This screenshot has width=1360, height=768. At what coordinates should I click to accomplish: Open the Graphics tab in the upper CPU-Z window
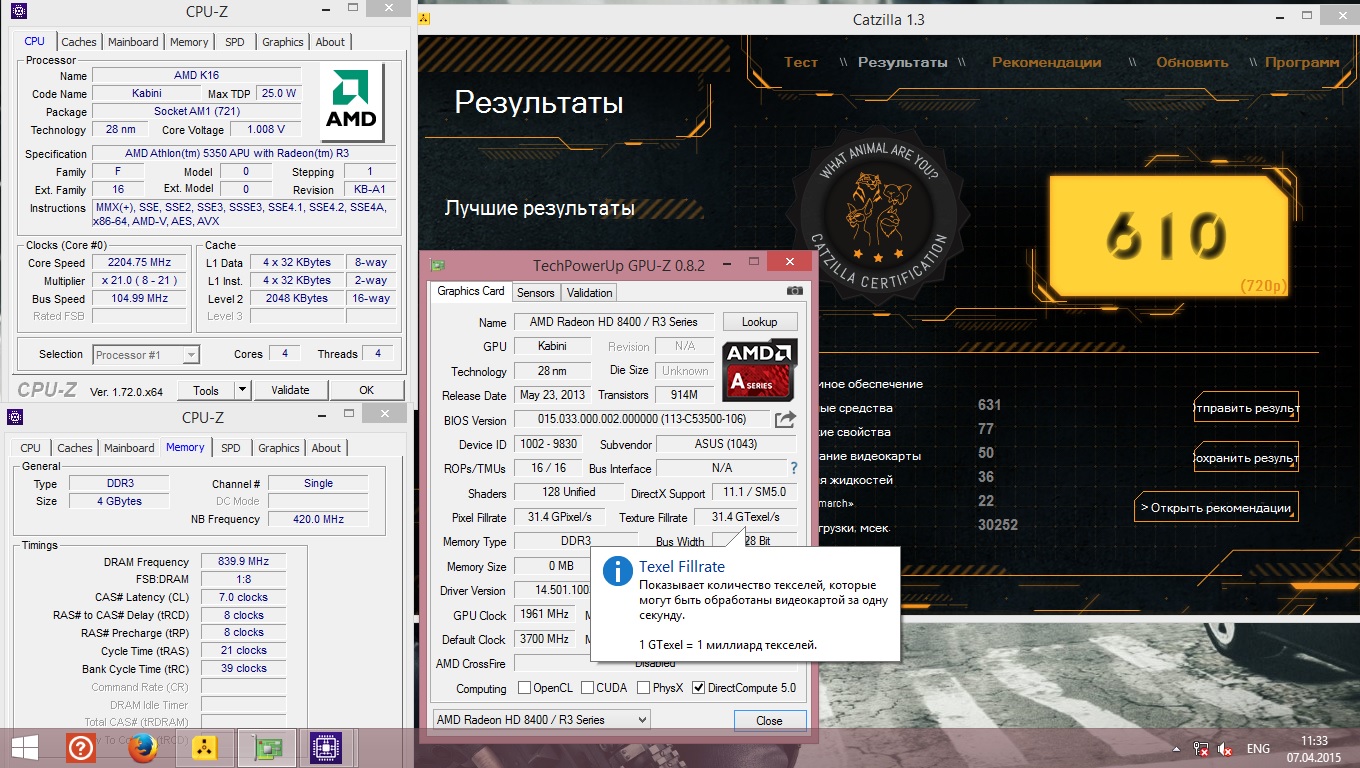click(283, 42)
